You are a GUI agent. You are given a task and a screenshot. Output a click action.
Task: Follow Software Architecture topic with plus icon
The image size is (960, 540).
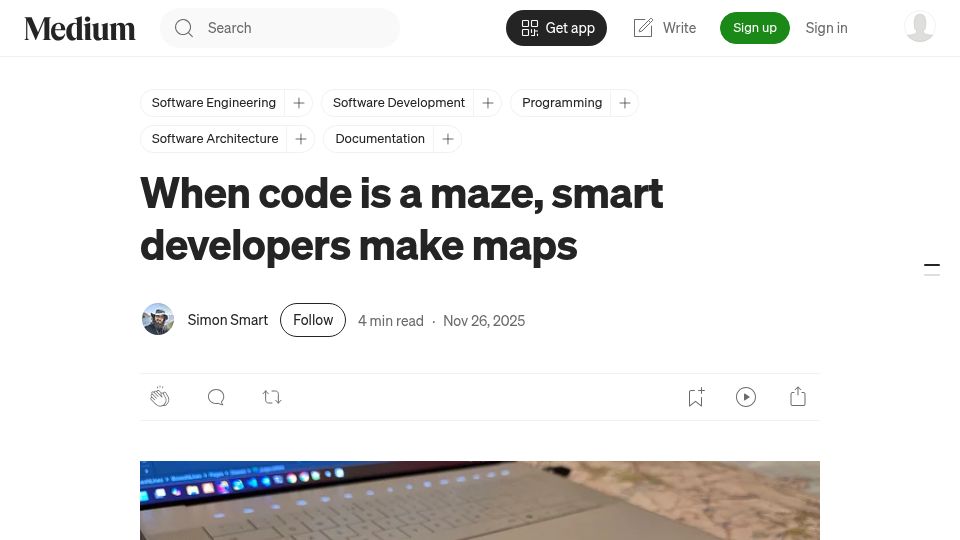point(301,139)
